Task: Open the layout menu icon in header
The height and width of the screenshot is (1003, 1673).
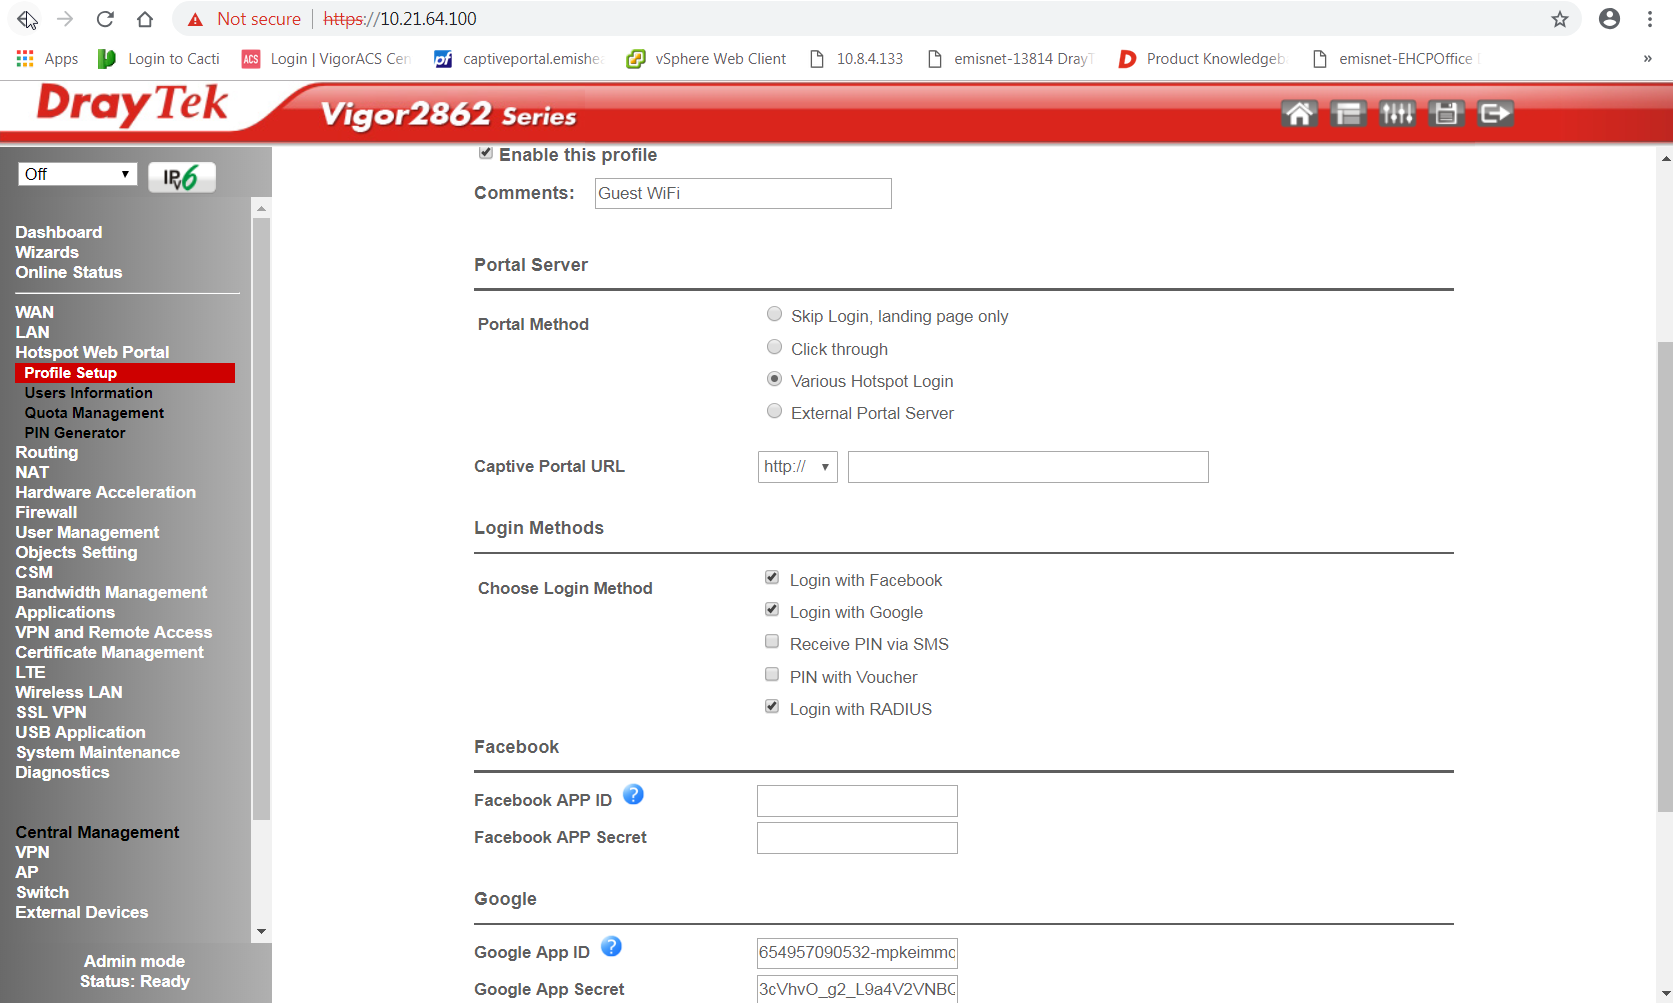Action: tap(1347, 114)
